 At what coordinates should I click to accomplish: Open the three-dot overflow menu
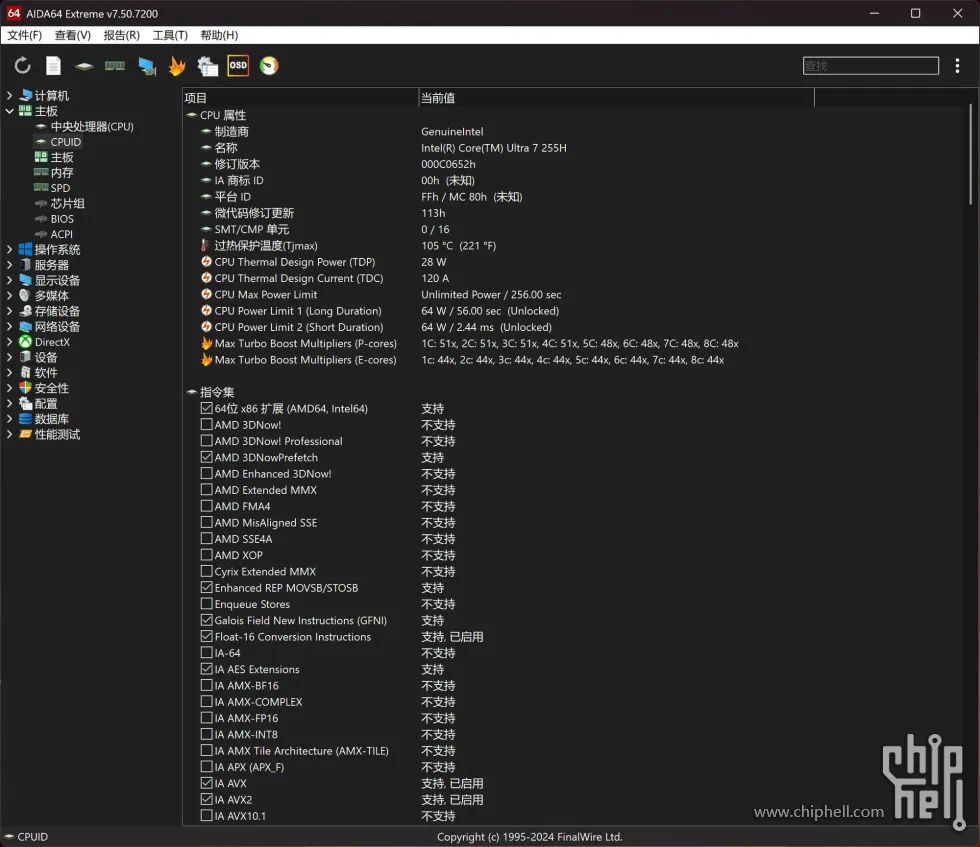[x=957, y=66]
